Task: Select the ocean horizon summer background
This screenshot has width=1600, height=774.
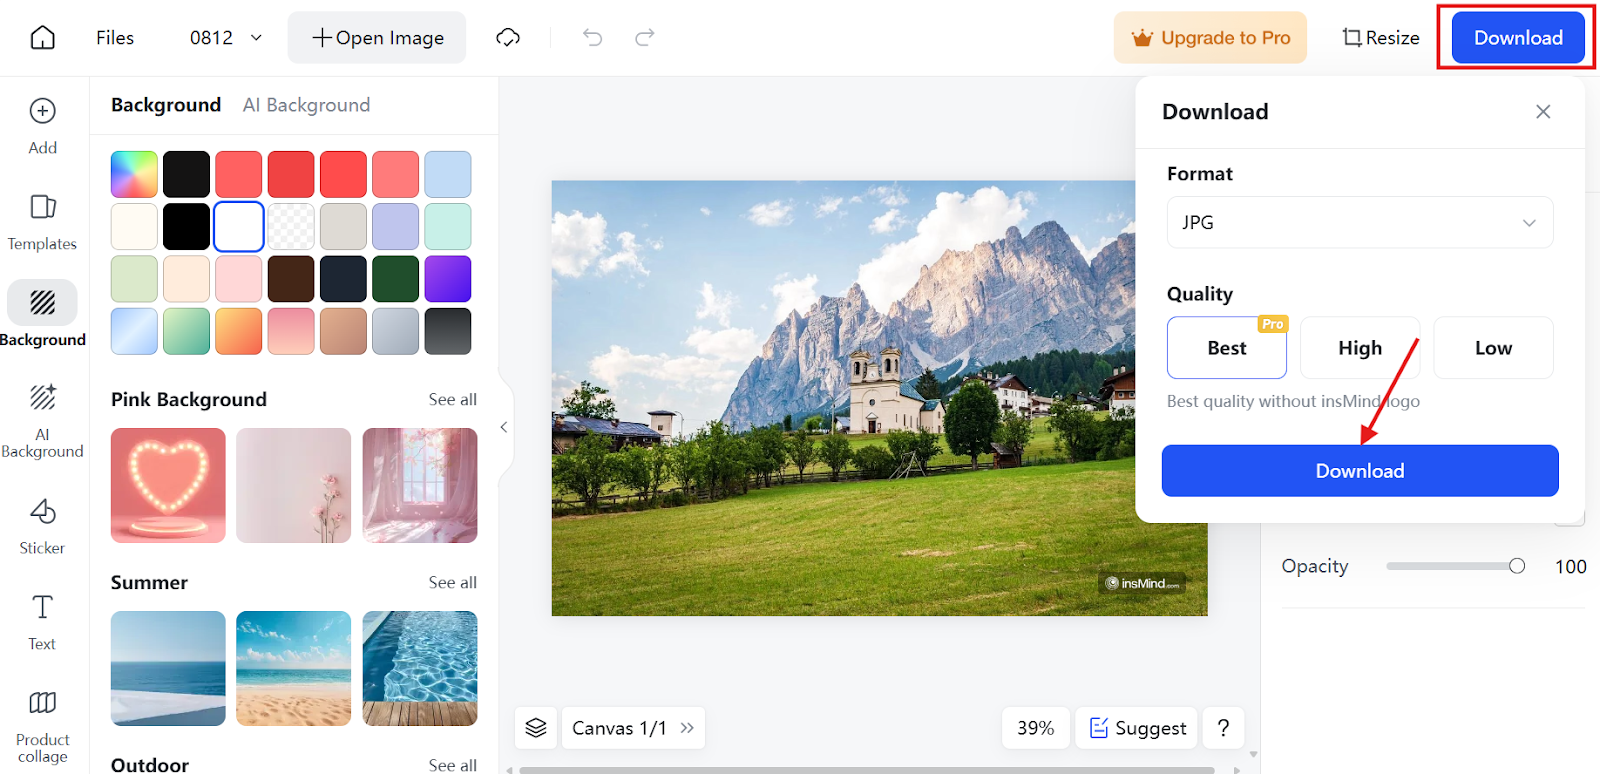Action: [x=168, y=668]
